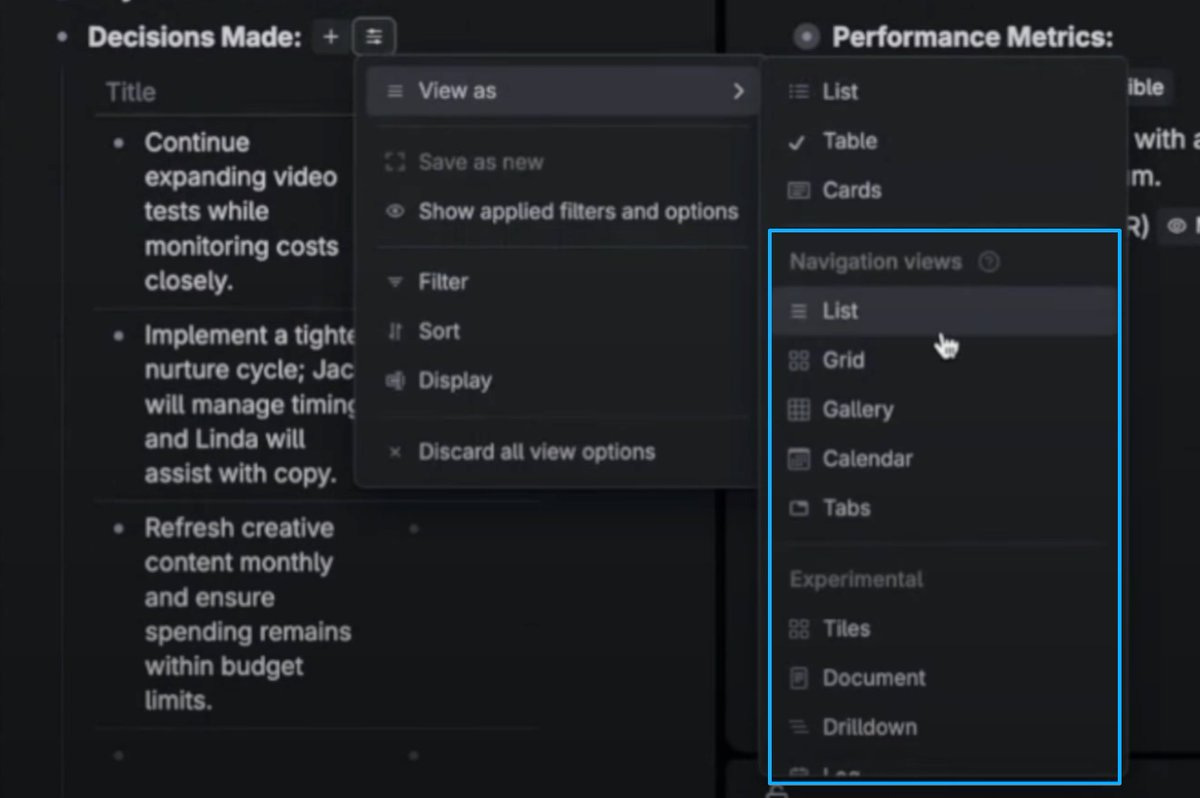Click bullet before Decisions Made heading
This screenshot has width=1200, height=798.
[x=63, y=38]
